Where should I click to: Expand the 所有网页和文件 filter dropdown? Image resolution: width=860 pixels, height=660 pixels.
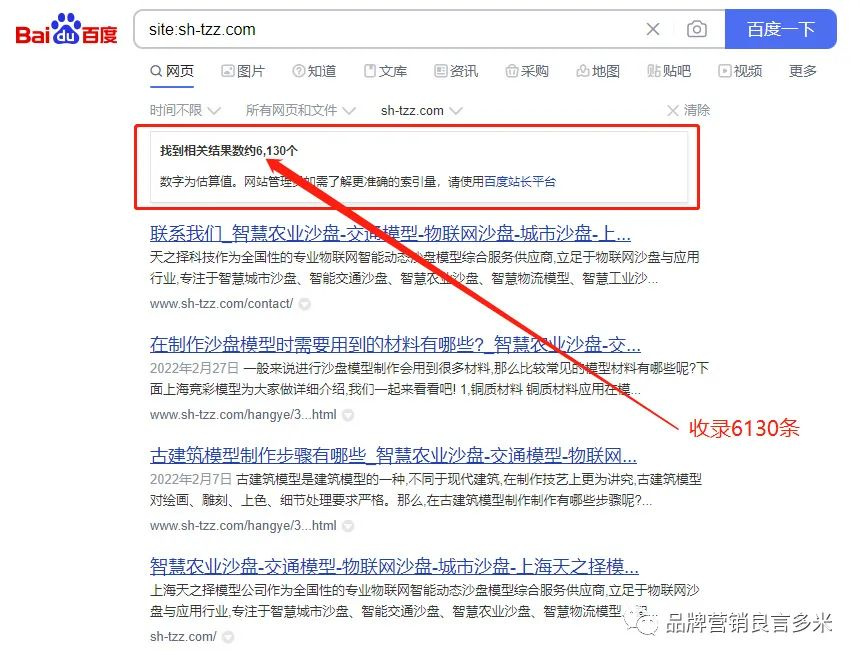301,111
